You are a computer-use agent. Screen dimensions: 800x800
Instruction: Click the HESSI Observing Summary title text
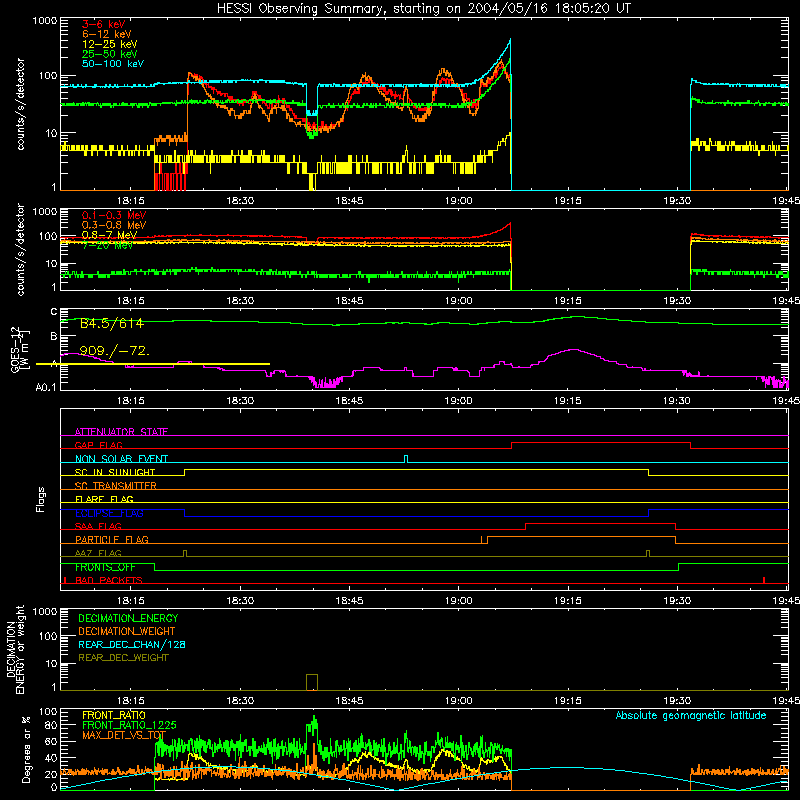423,9
